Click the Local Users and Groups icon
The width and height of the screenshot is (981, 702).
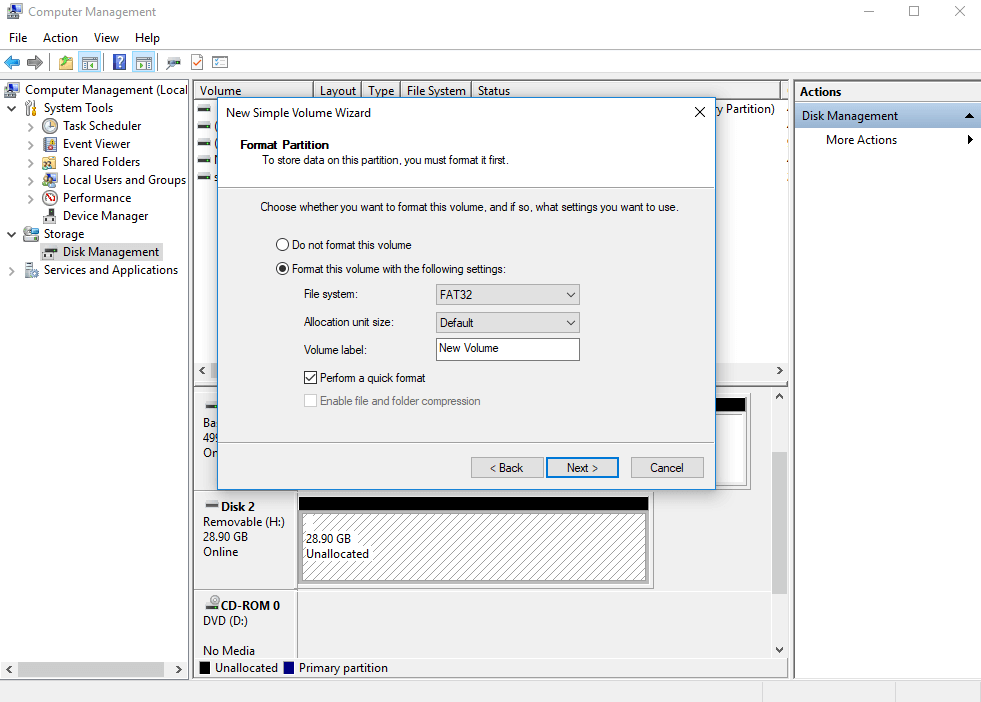(x=50, y=180)
